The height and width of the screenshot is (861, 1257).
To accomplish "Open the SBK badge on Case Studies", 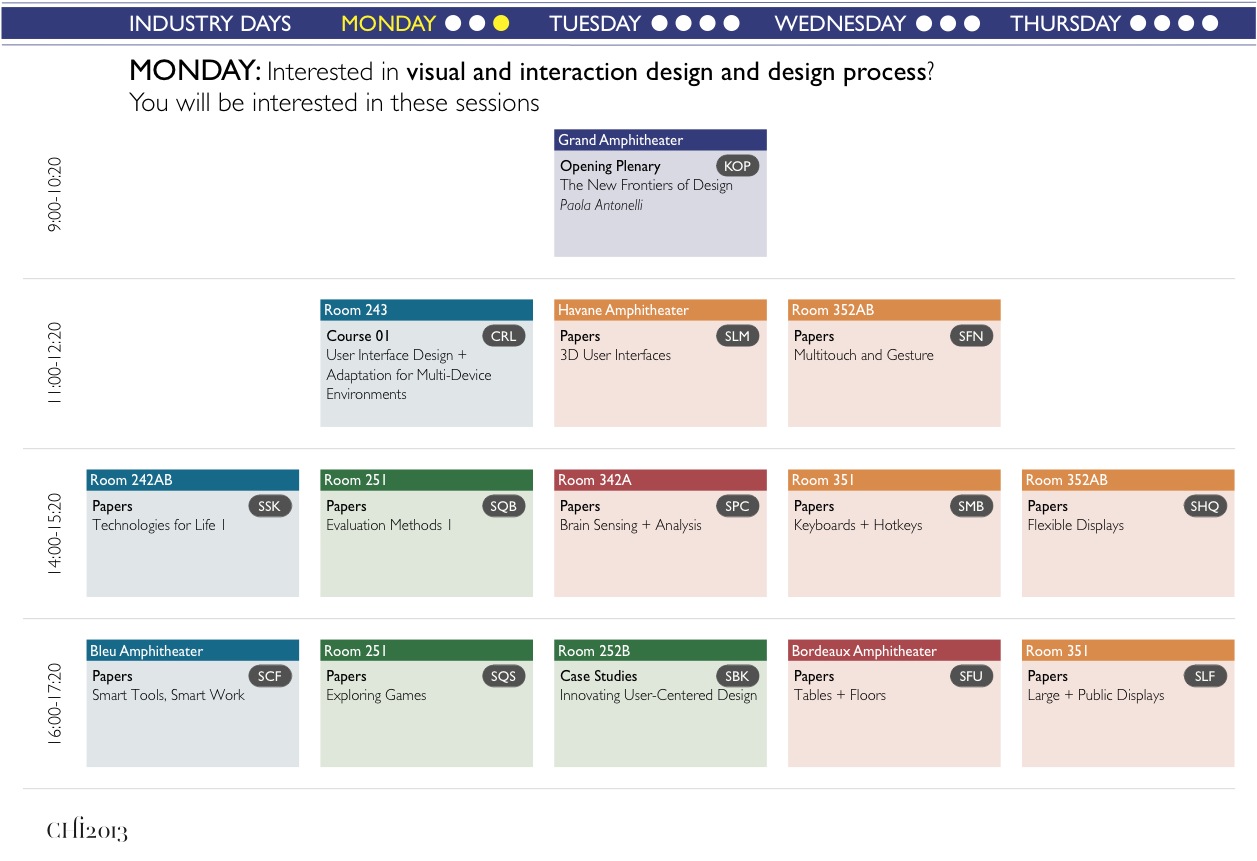I will click(737, 676).
